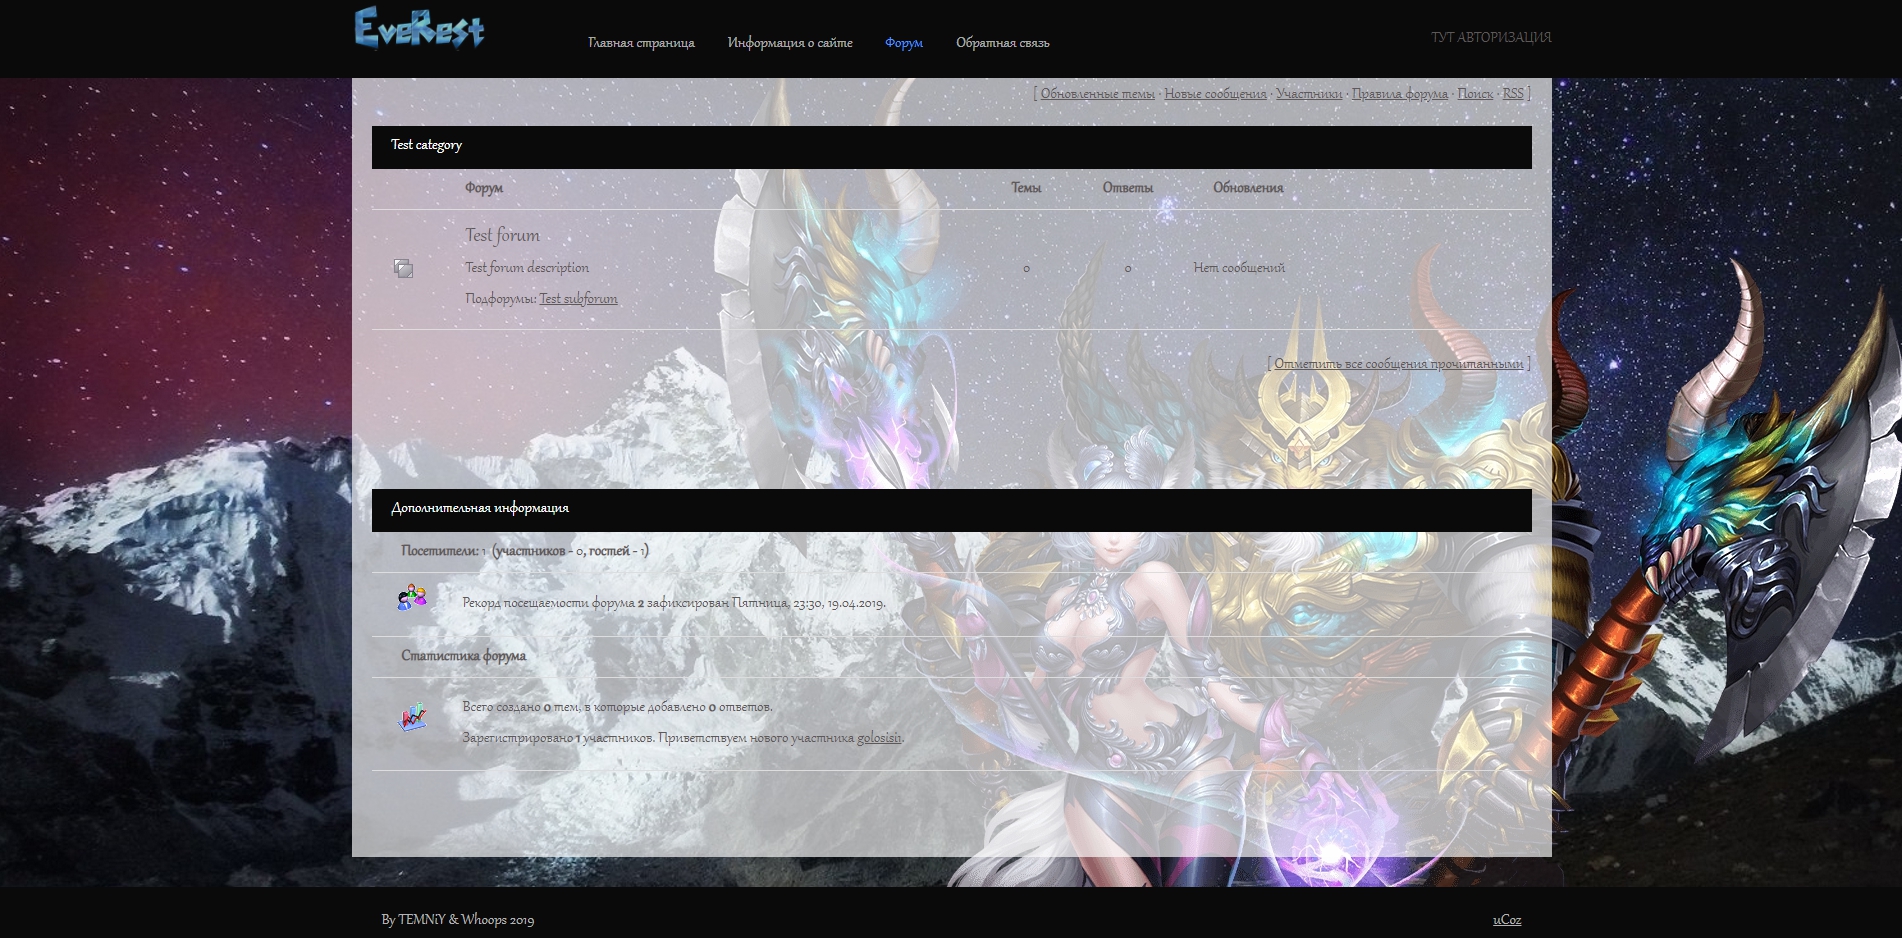1902x938 pixels.
Task: Click the Дополнительная информация header
Action: (x=952, y=509)
